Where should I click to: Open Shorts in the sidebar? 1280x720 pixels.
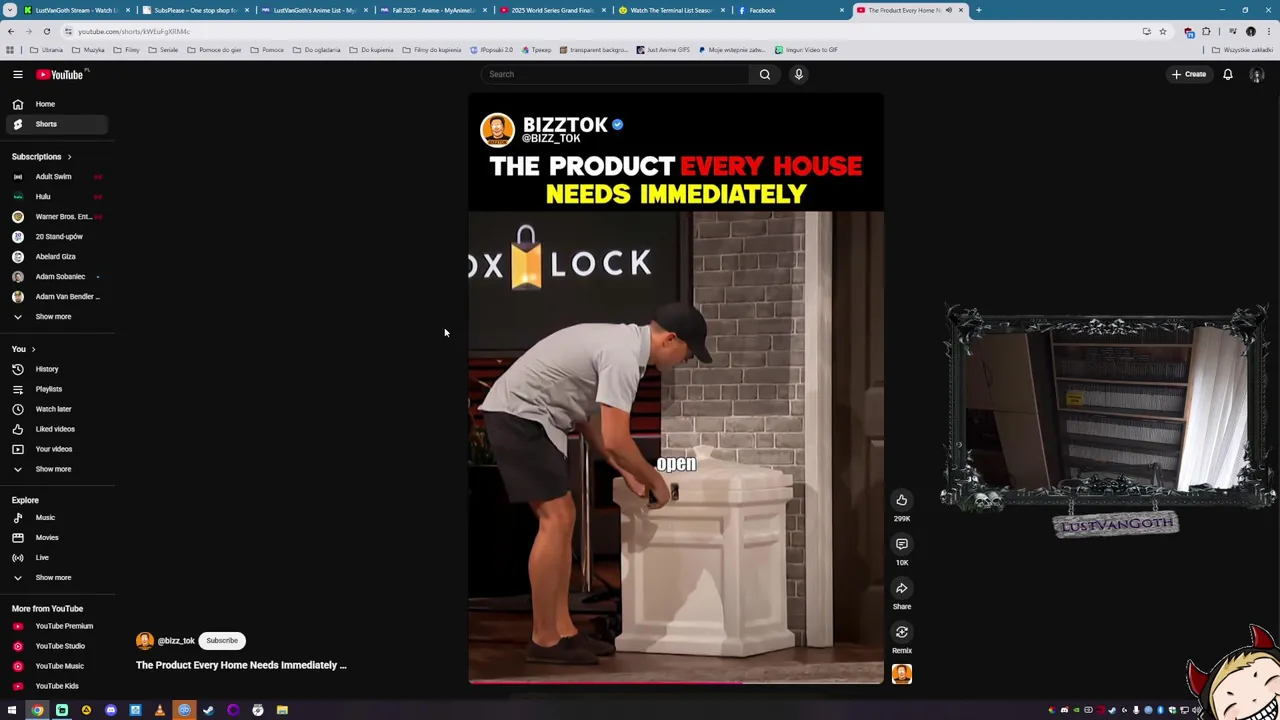[56, 124]
